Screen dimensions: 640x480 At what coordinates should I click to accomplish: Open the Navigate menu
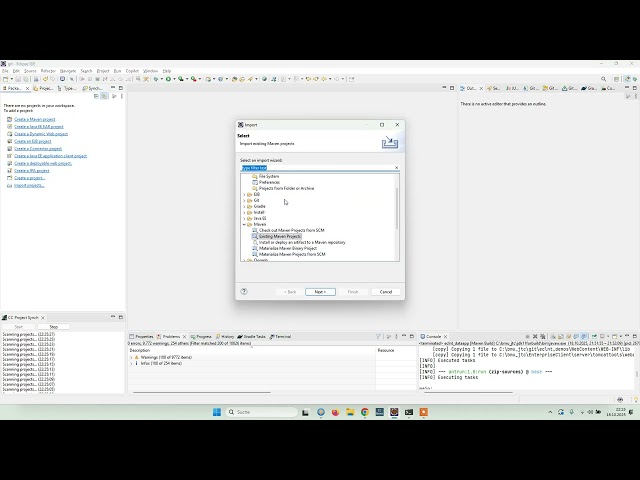point(68,71)
